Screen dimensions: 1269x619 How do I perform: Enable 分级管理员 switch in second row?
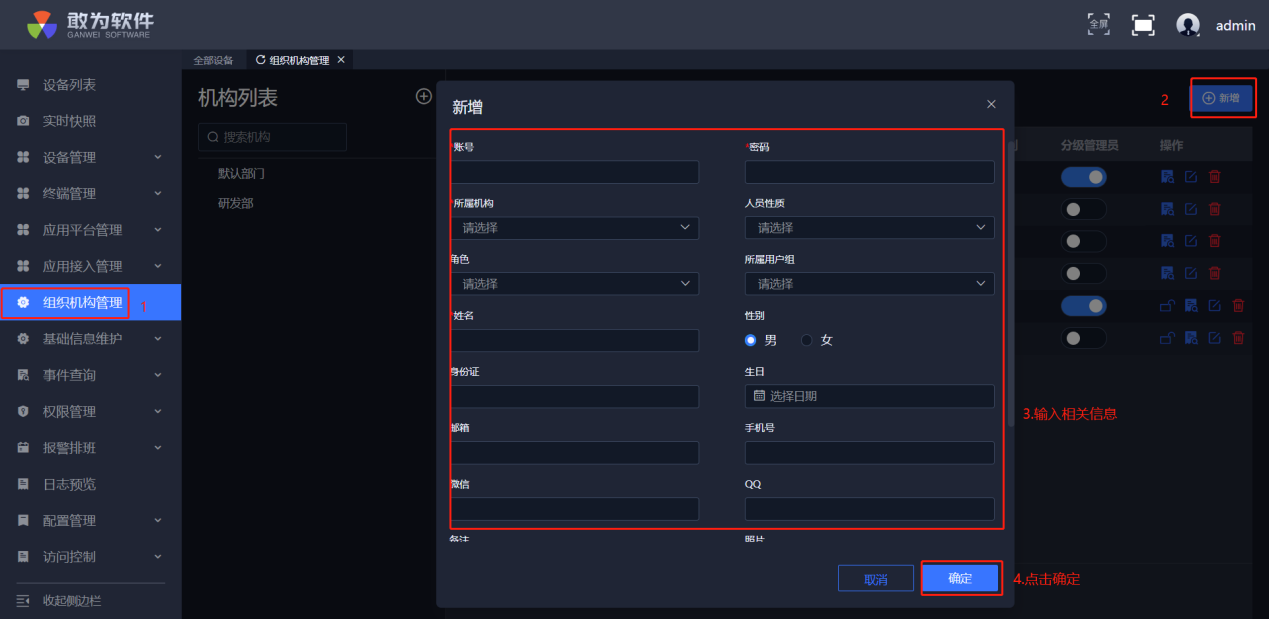(1084, 209)
